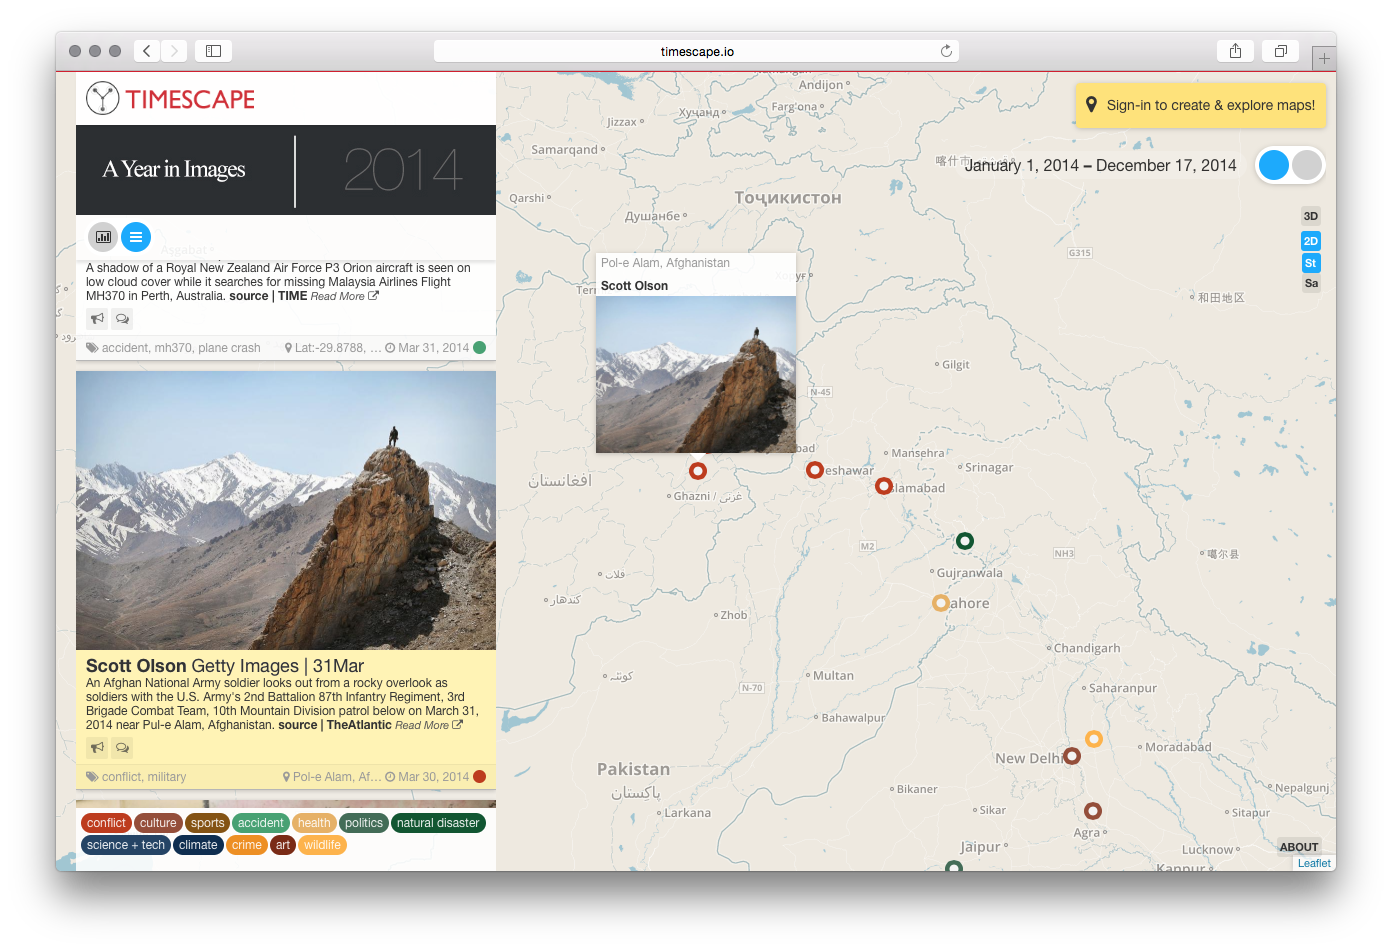
Task: Toggle Safari sidebar icon
Action: click(213, 51)
